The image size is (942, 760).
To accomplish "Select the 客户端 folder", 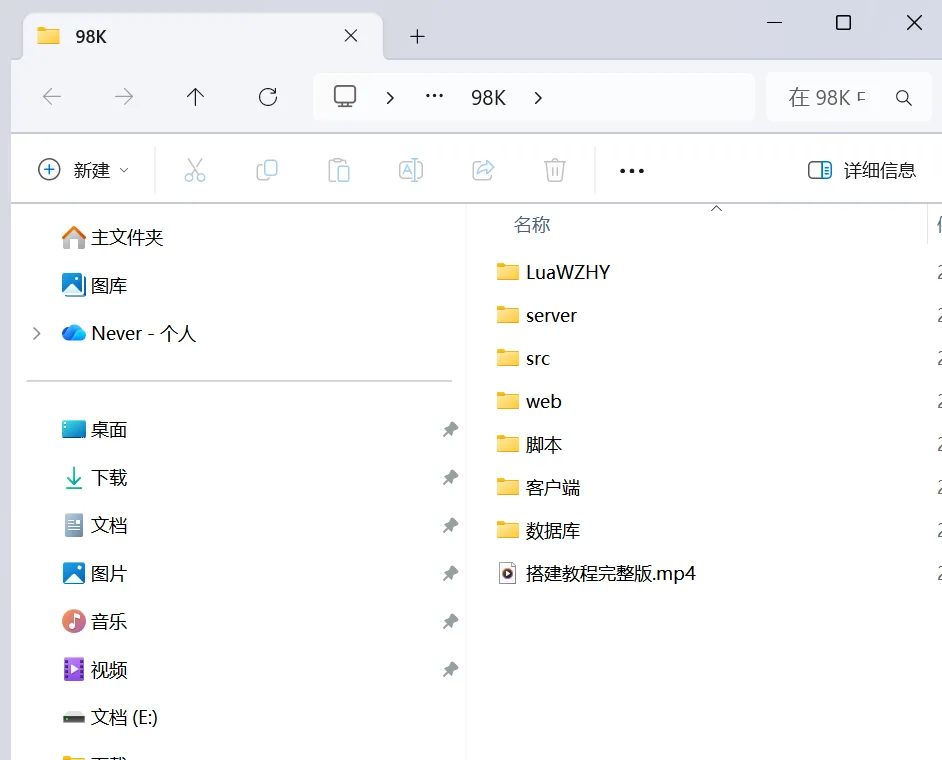I will (x=538, y=487).
